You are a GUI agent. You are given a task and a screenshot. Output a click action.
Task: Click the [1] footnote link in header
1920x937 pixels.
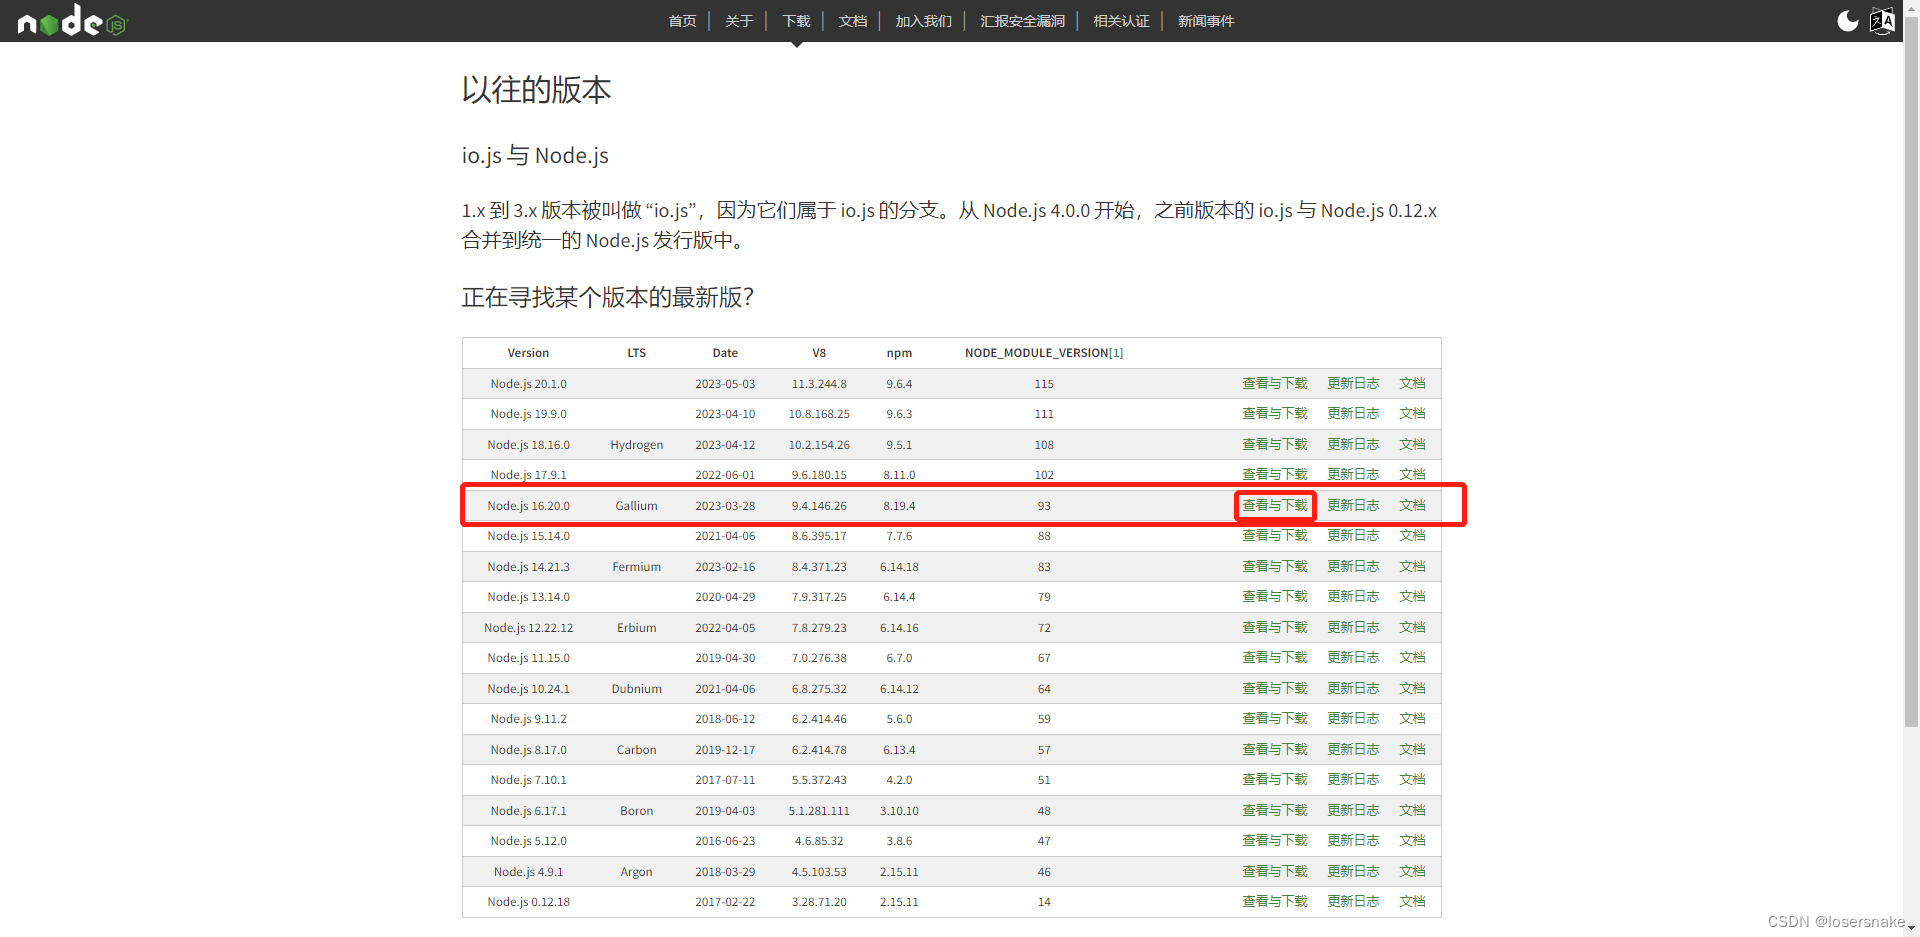tap(1116, 353)
